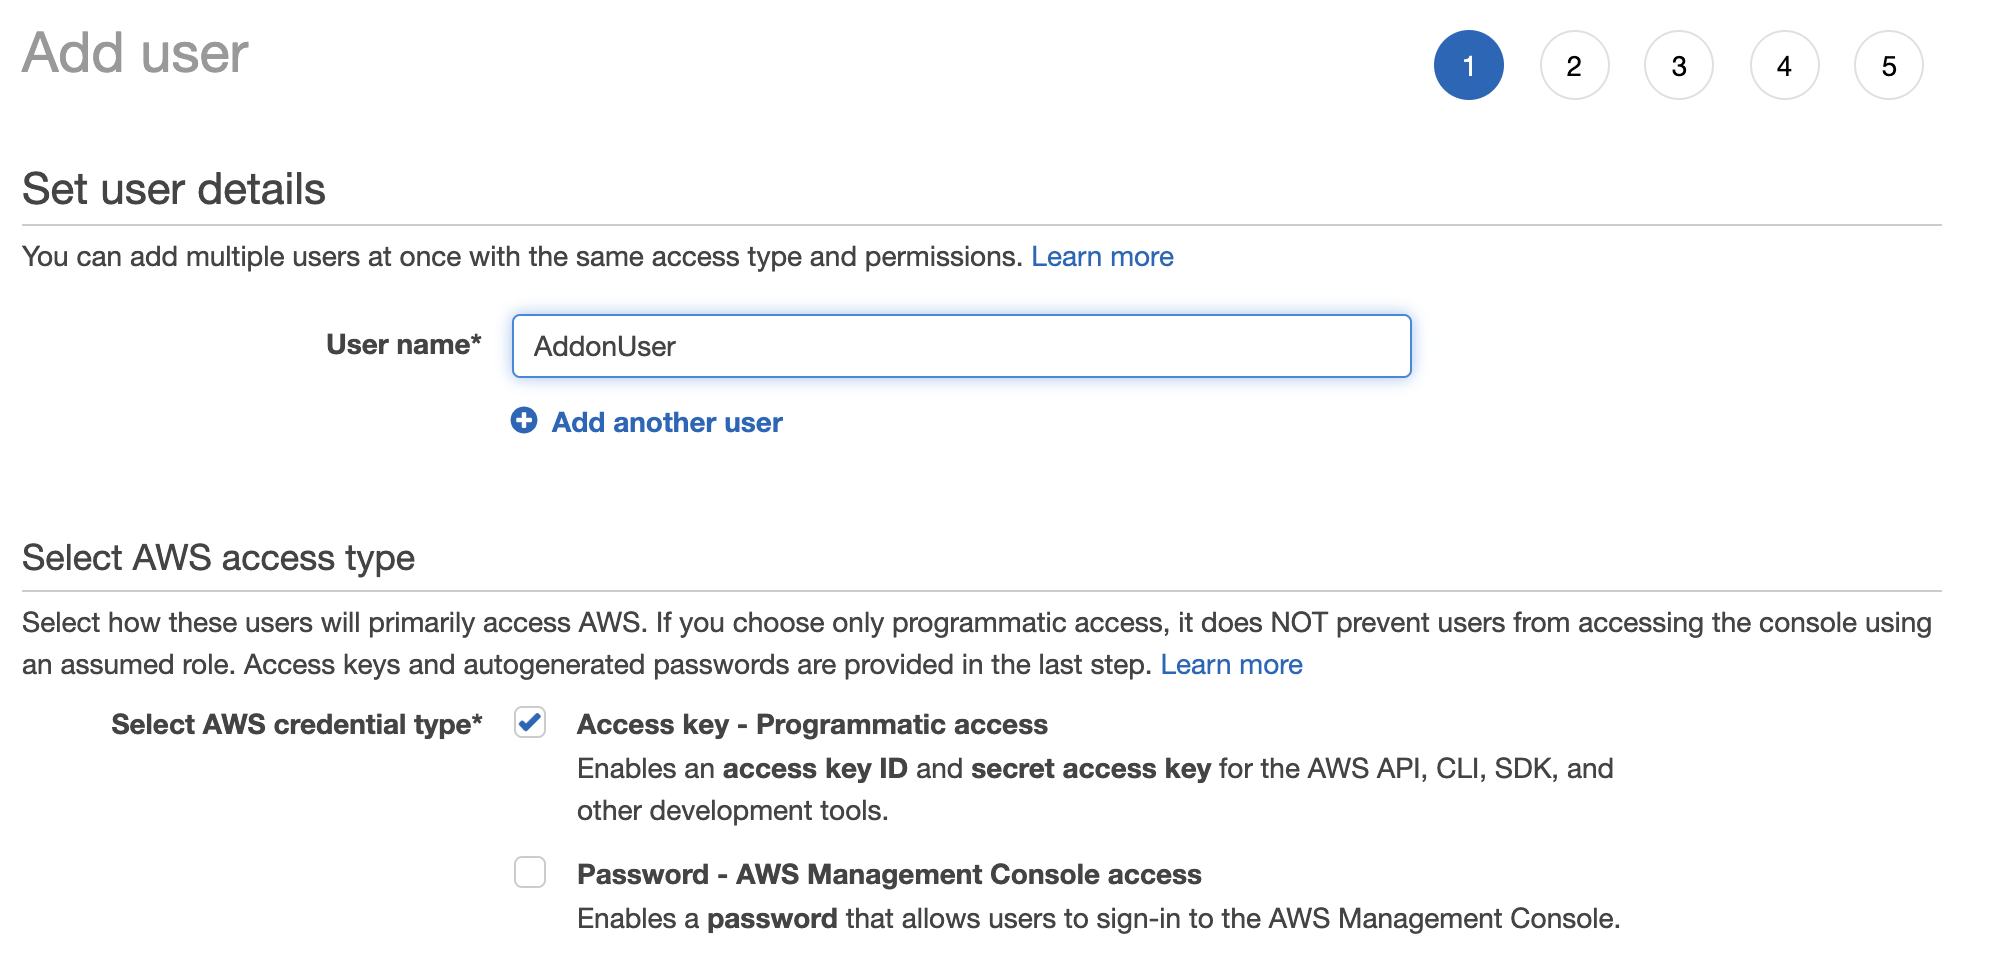Click the "Access key - Programmatic access" label
The image size is (1992, 964).
tap(812, 724)
